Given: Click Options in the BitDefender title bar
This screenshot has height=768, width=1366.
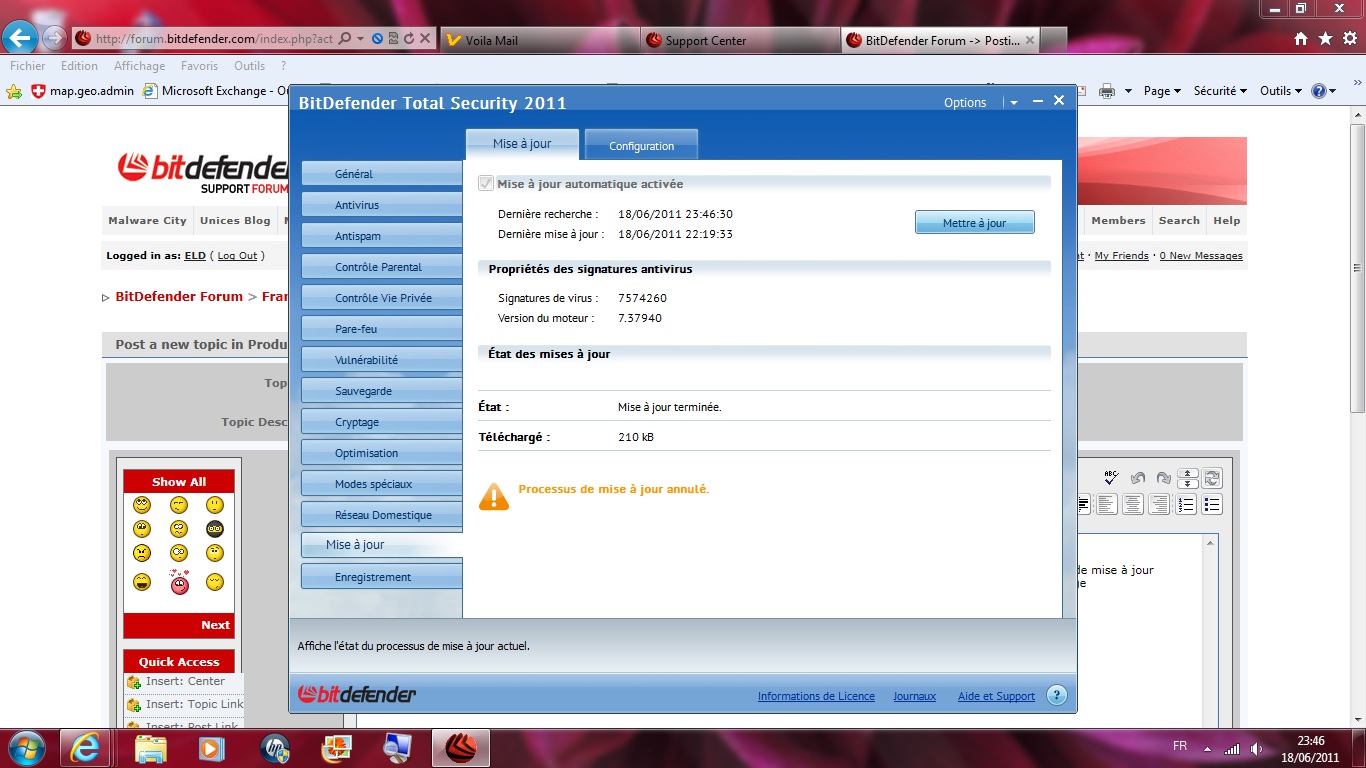Looking at the screenshot, I should point(965,102).
